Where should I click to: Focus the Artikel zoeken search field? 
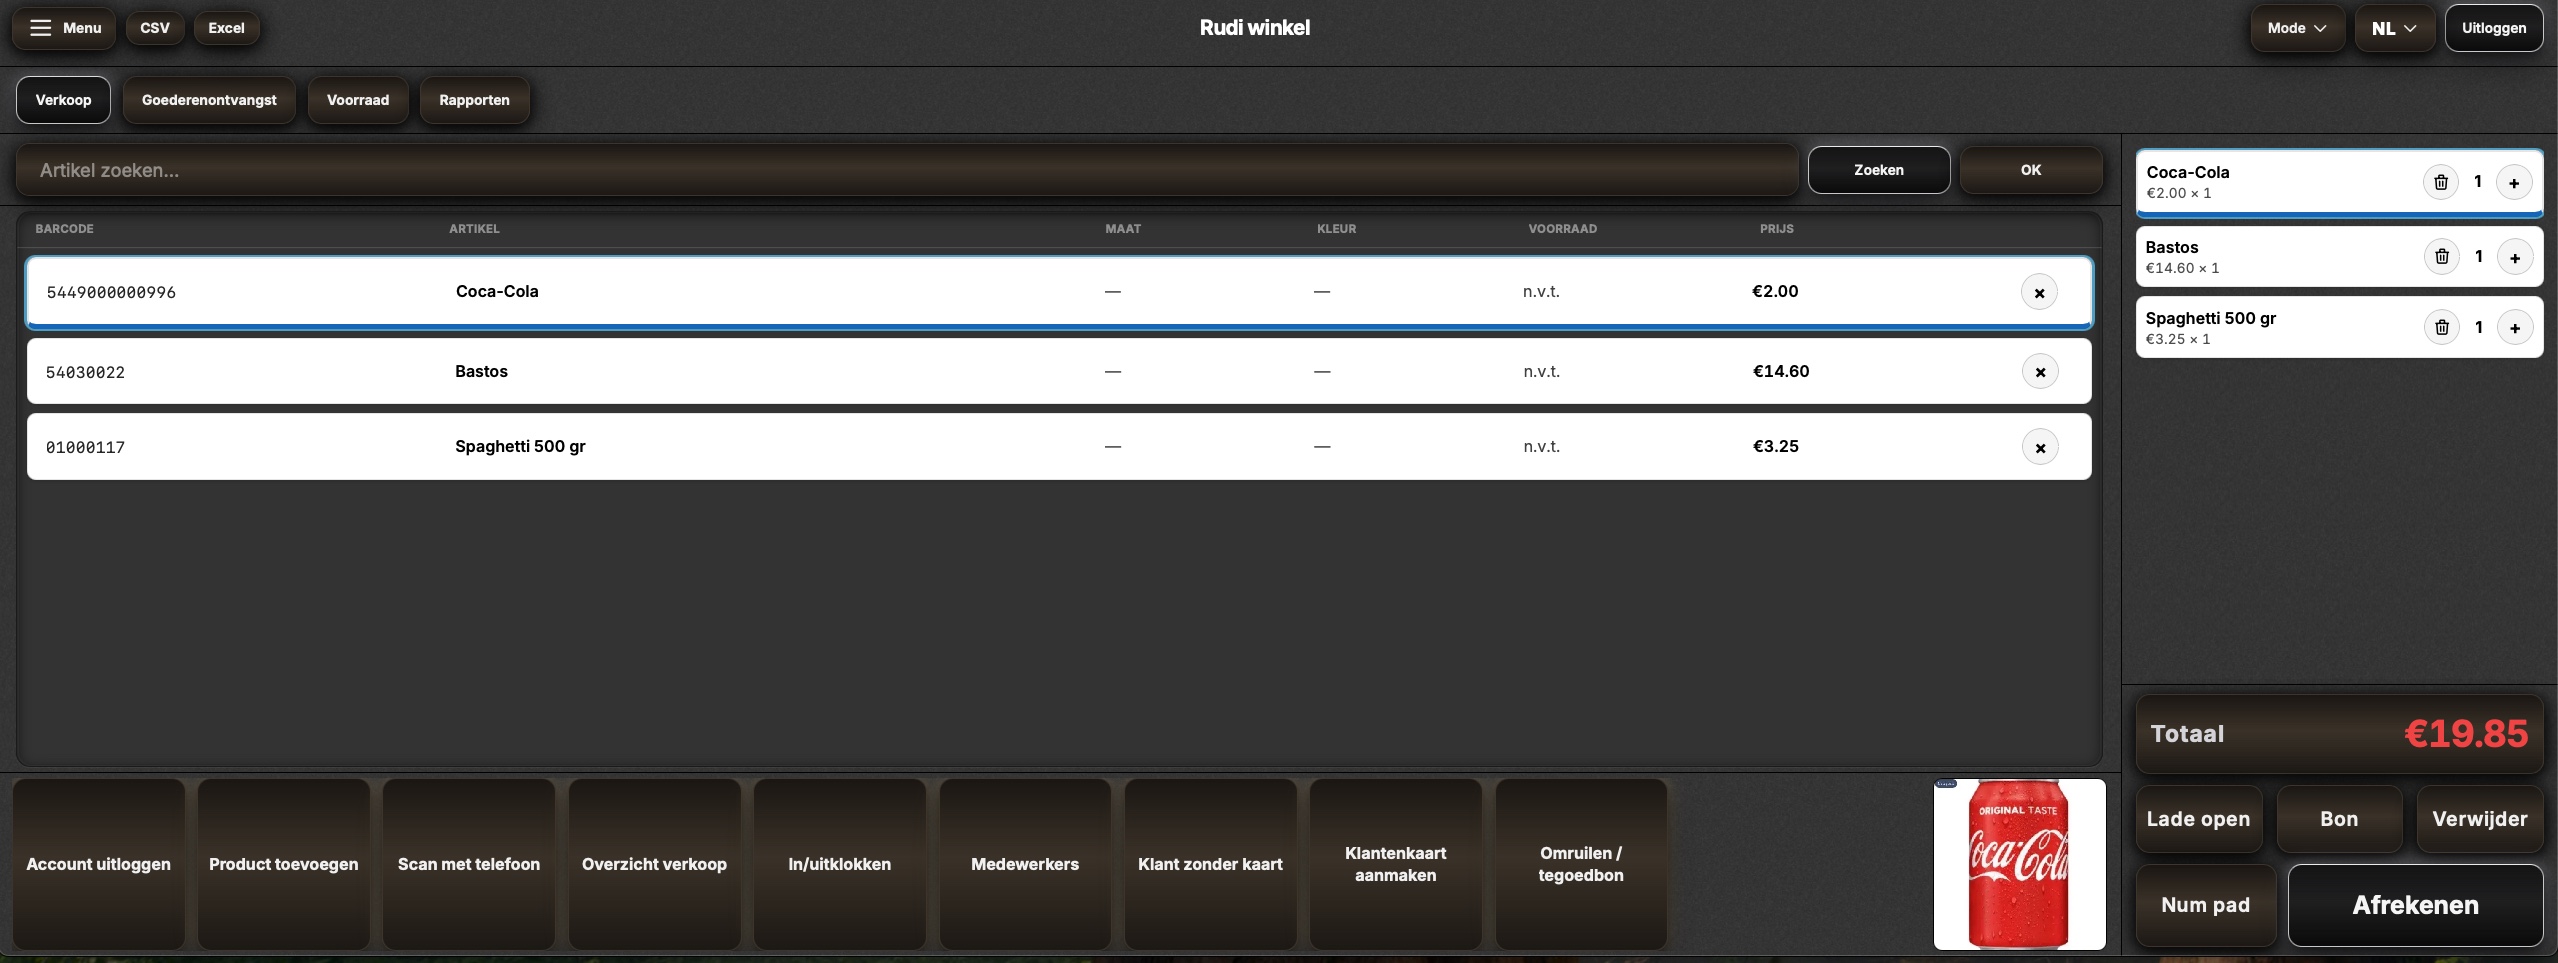(x=906, y=170)
